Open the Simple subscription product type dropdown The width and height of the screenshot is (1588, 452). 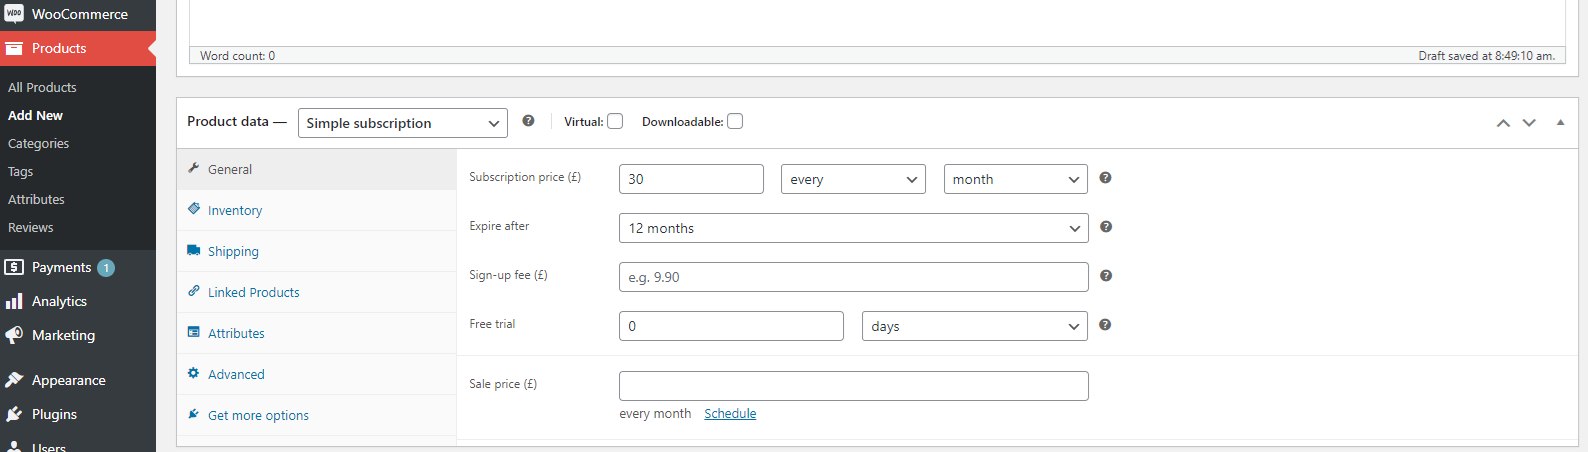coord(402,123)
